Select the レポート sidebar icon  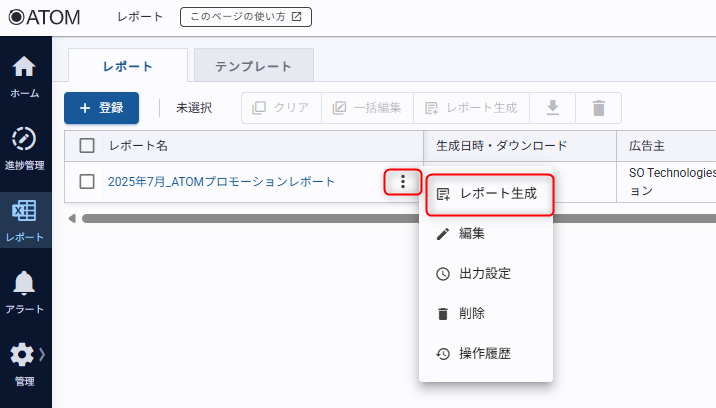(x=25, y=218)
